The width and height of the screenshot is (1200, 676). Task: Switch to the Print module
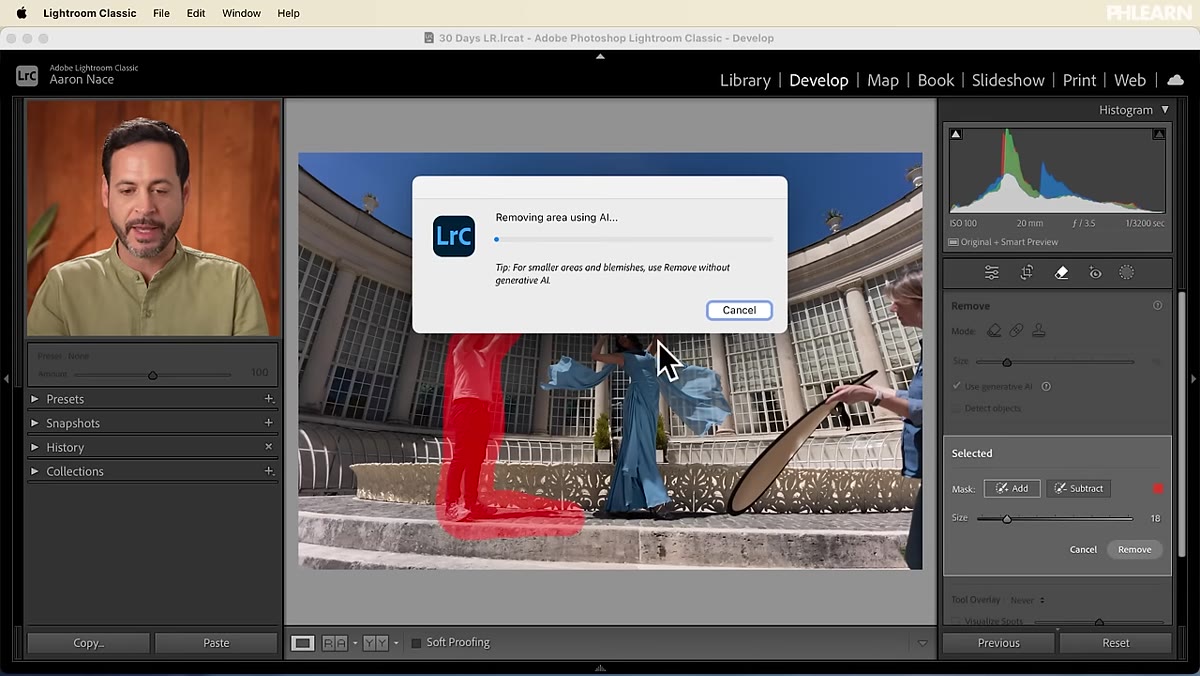pos(1079,80)
